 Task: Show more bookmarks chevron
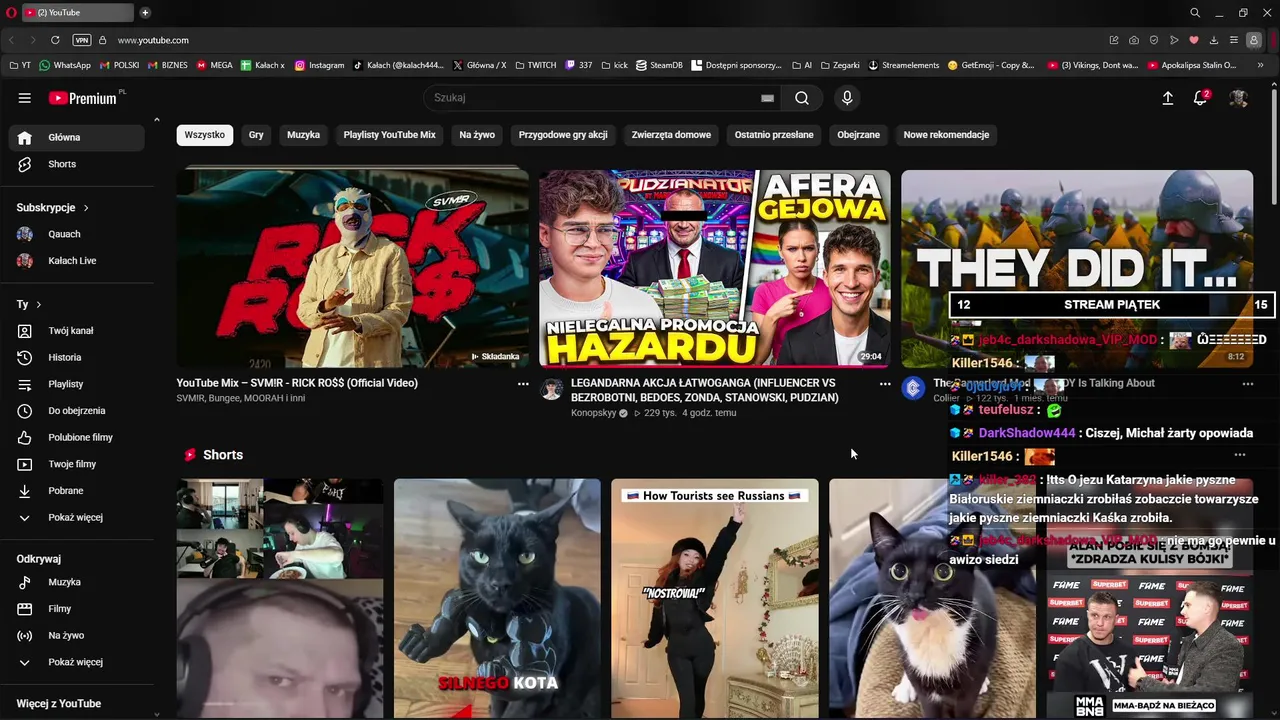coord(1260,65)
